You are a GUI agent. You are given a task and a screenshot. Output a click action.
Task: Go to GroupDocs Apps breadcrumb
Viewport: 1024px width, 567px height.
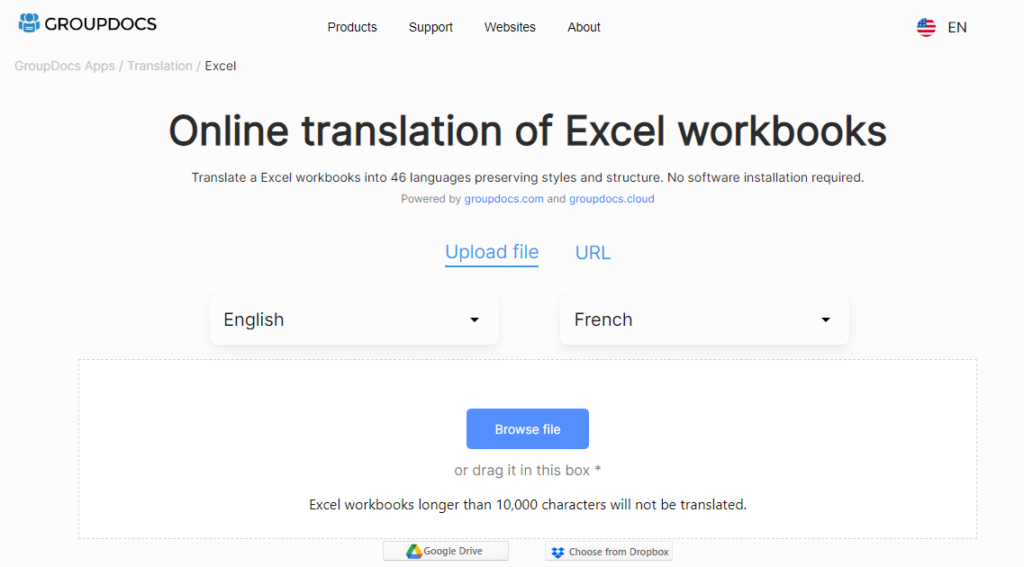[64, 66]
